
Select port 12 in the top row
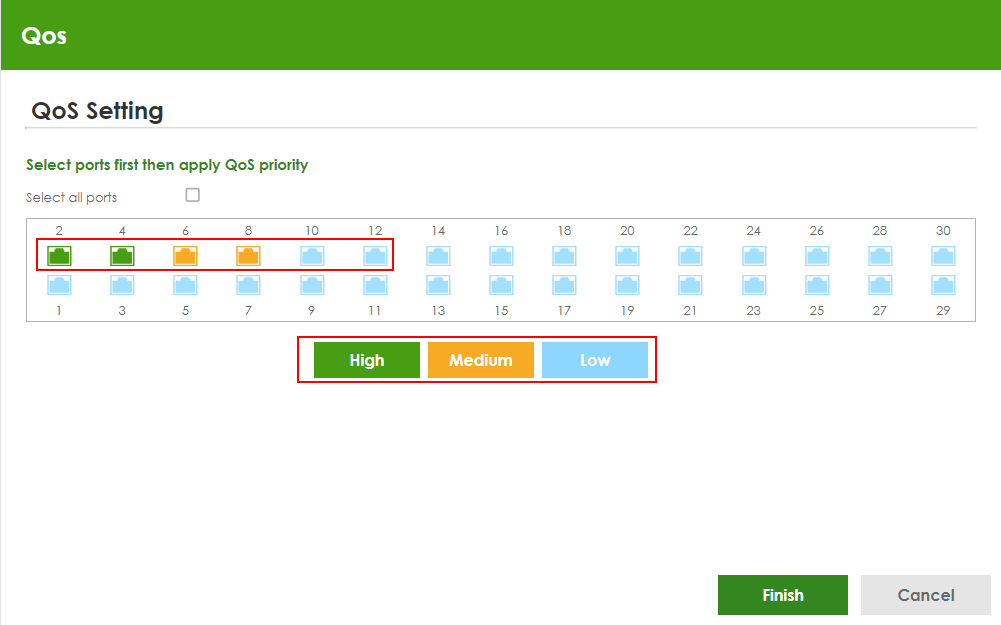click(x=375, y=256)
